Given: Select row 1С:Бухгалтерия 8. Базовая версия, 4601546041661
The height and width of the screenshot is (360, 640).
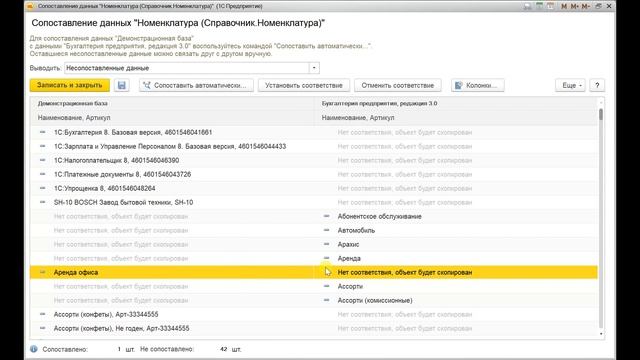Looking at the screenshot, I should pyautogui.click(x=172, y=132).
